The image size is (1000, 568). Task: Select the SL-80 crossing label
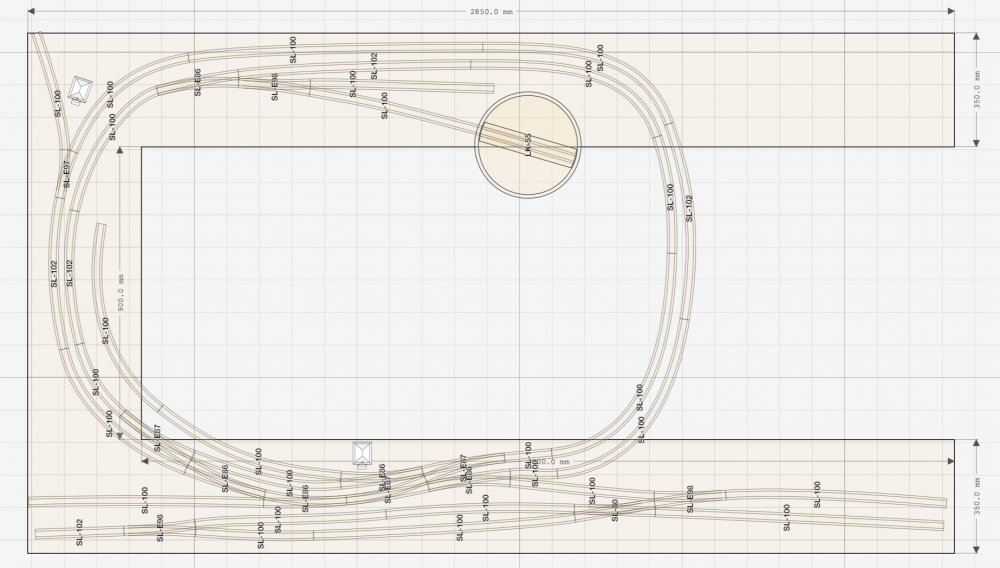click(x=614, y=510)
